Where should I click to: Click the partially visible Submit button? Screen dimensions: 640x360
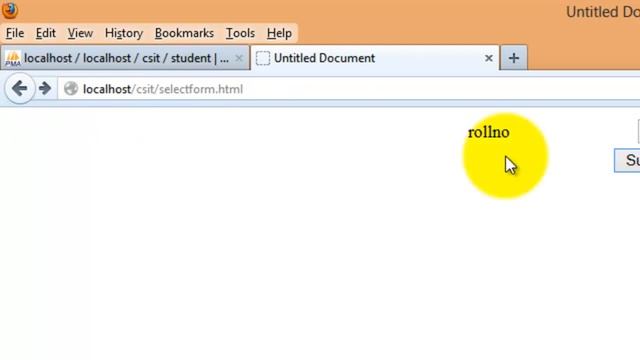point(627,160)
